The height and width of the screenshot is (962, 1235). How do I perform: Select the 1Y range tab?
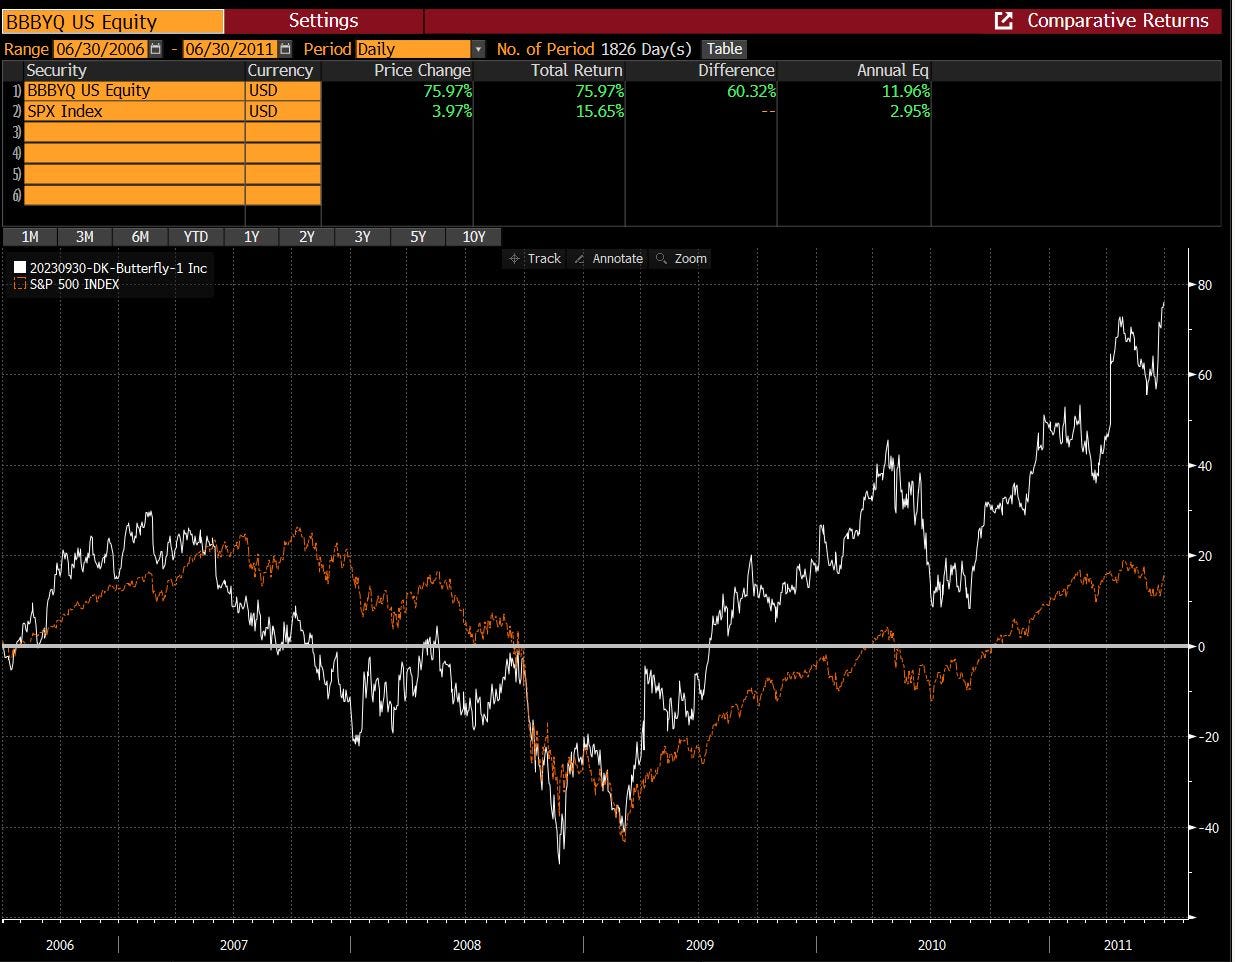[251, 237]
